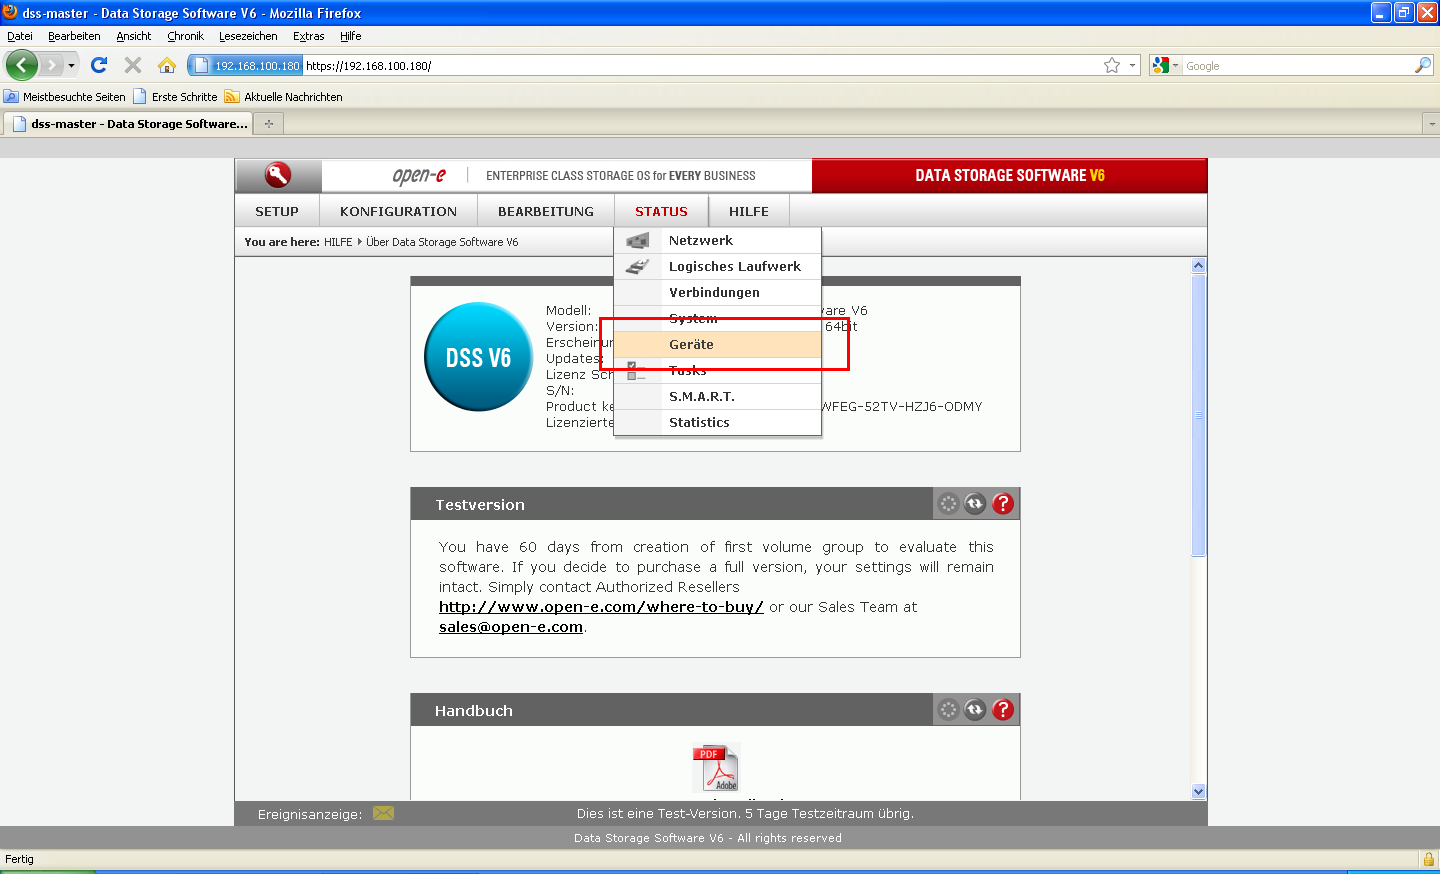Click the sales@open-e.com email link
1440x874 pixels.
click(x=511, y=627)
